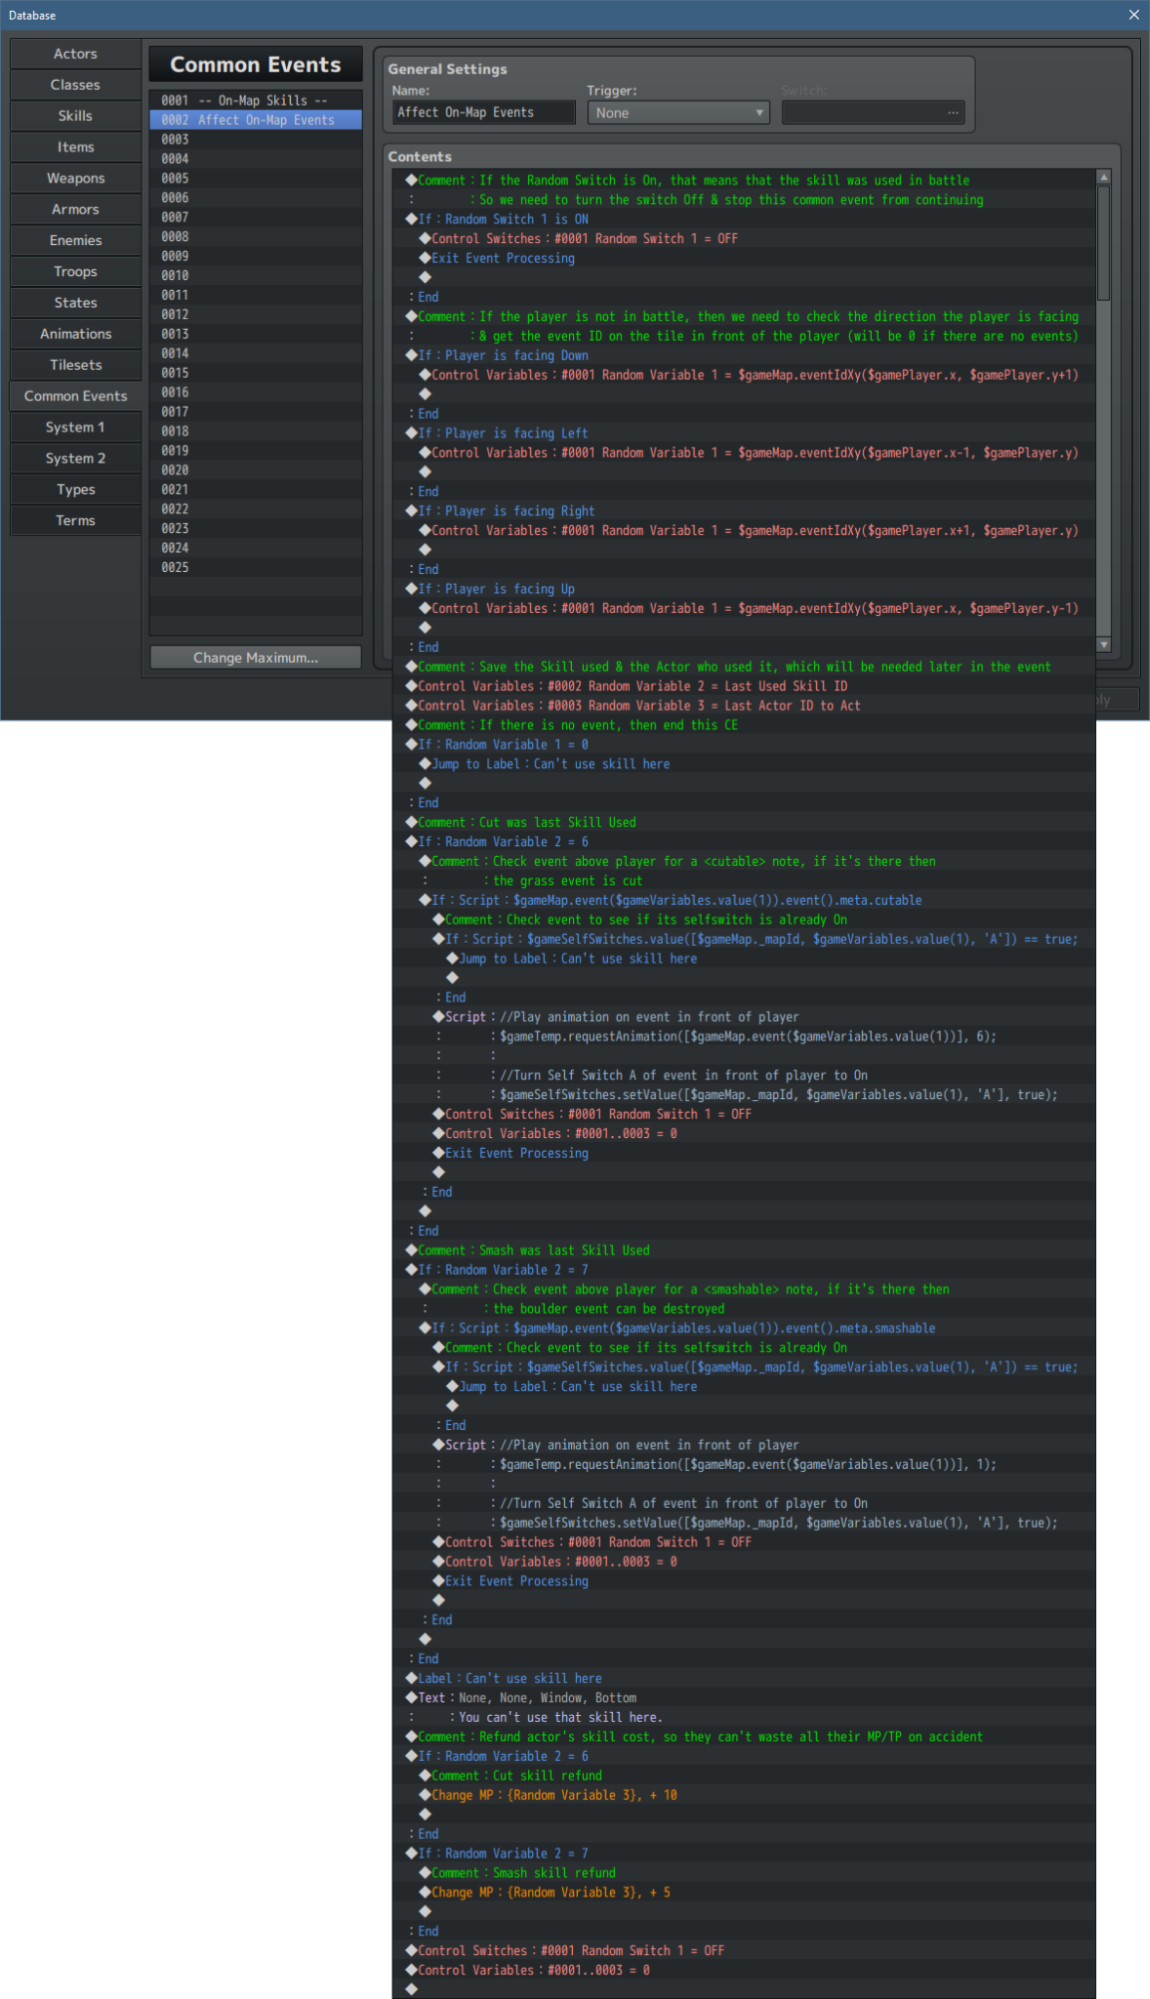This screenshot has height=1999, width=1150.
Task: Select first 'Control Switches #0001 = OFF' line
Action: pos(744,238)
